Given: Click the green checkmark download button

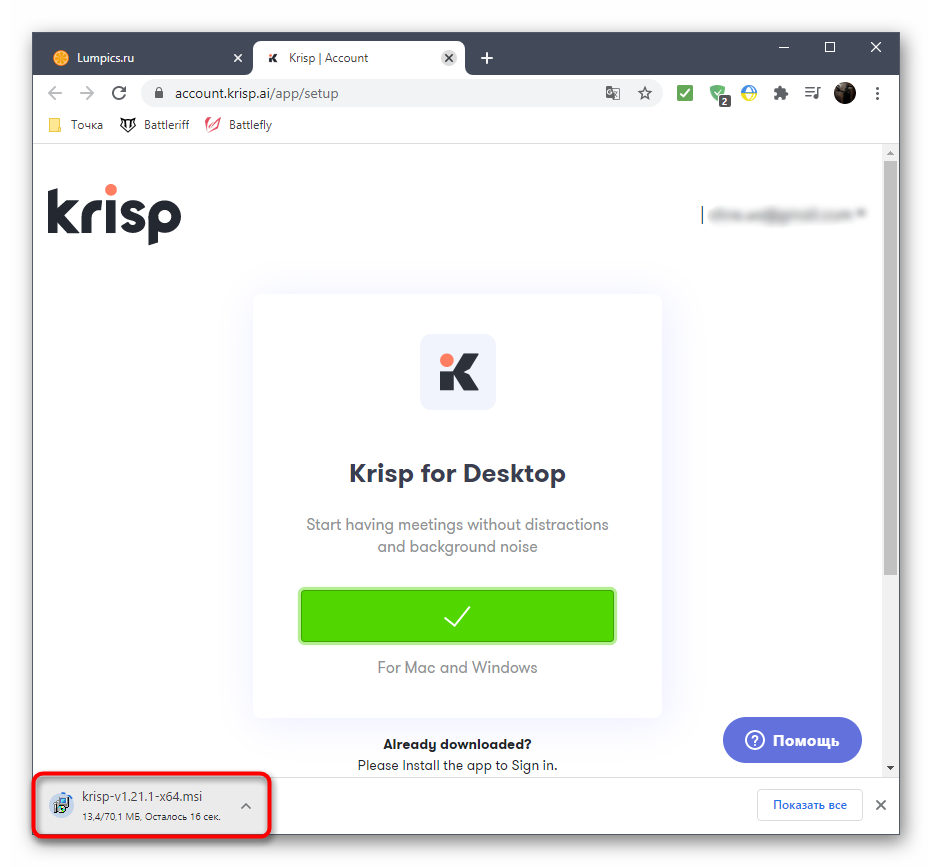Looking at the screenshot, I should point(457,616).
